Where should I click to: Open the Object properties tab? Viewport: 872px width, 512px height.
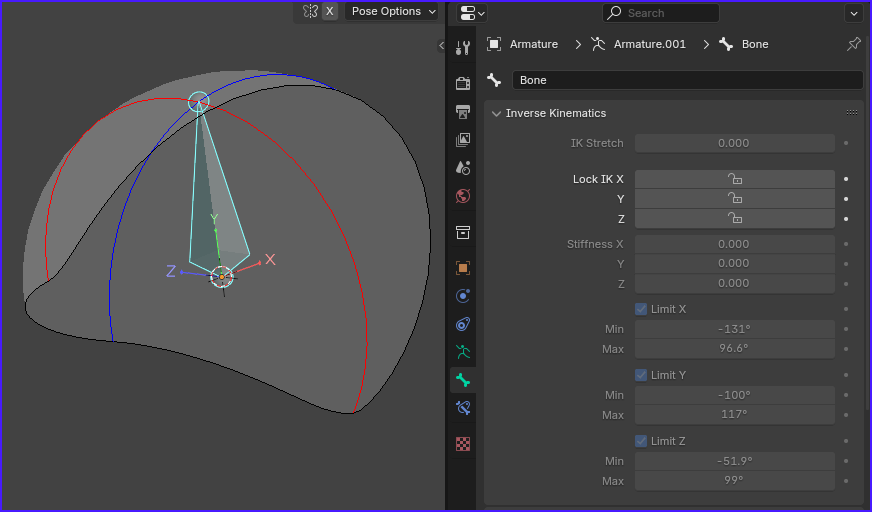[x=463, y=268]
